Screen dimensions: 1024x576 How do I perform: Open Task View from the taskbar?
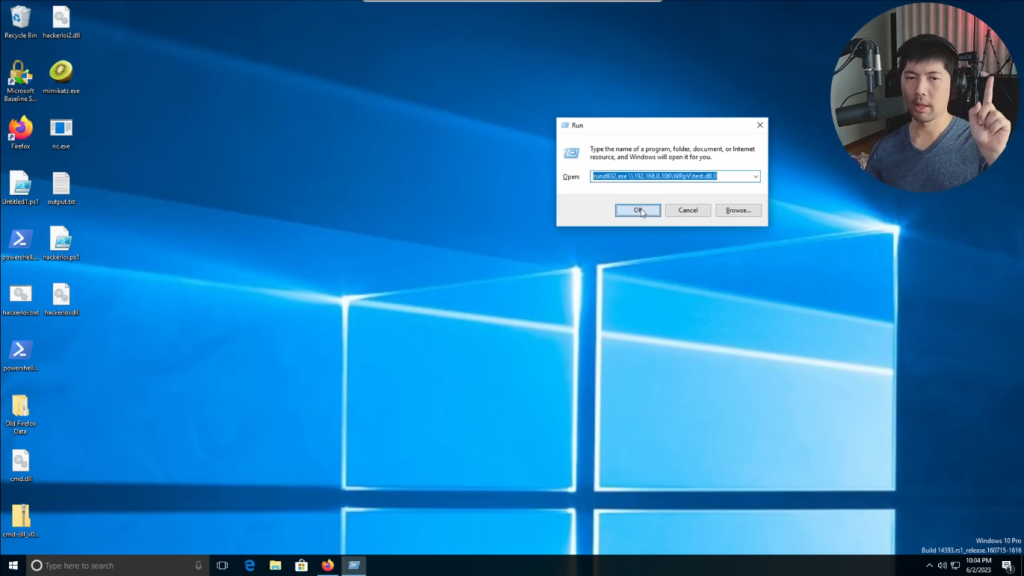click(222, 566)
